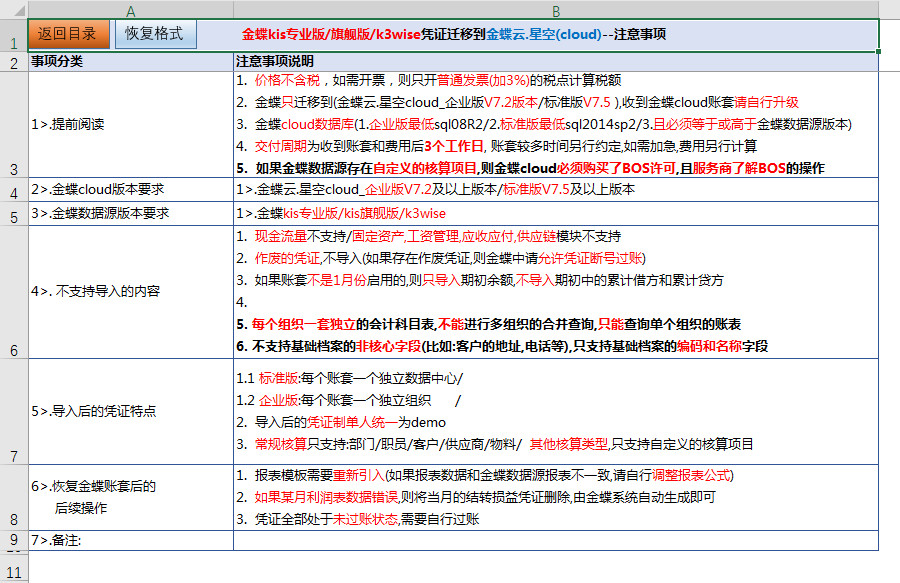The height and width of the screenshot is (583, 900).
Task: Select the 4>. 不支持导入的内容 cell
Action: coord(130,292)
